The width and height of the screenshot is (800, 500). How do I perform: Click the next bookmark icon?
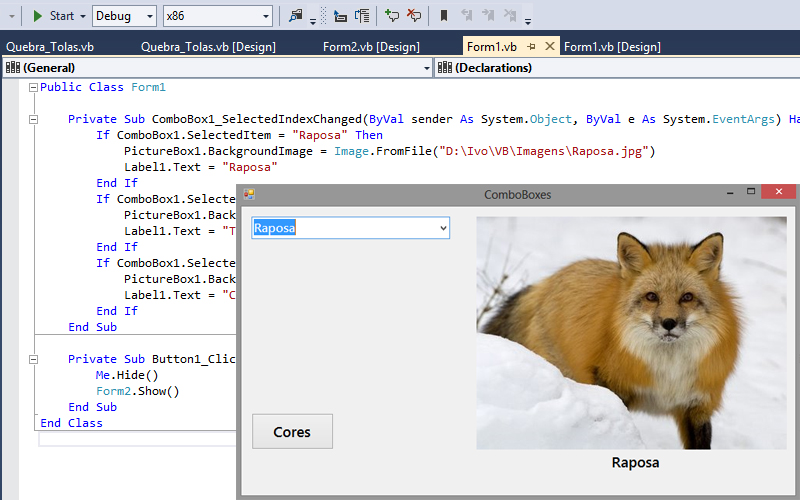pyautogui.click(x=488, y=16)
